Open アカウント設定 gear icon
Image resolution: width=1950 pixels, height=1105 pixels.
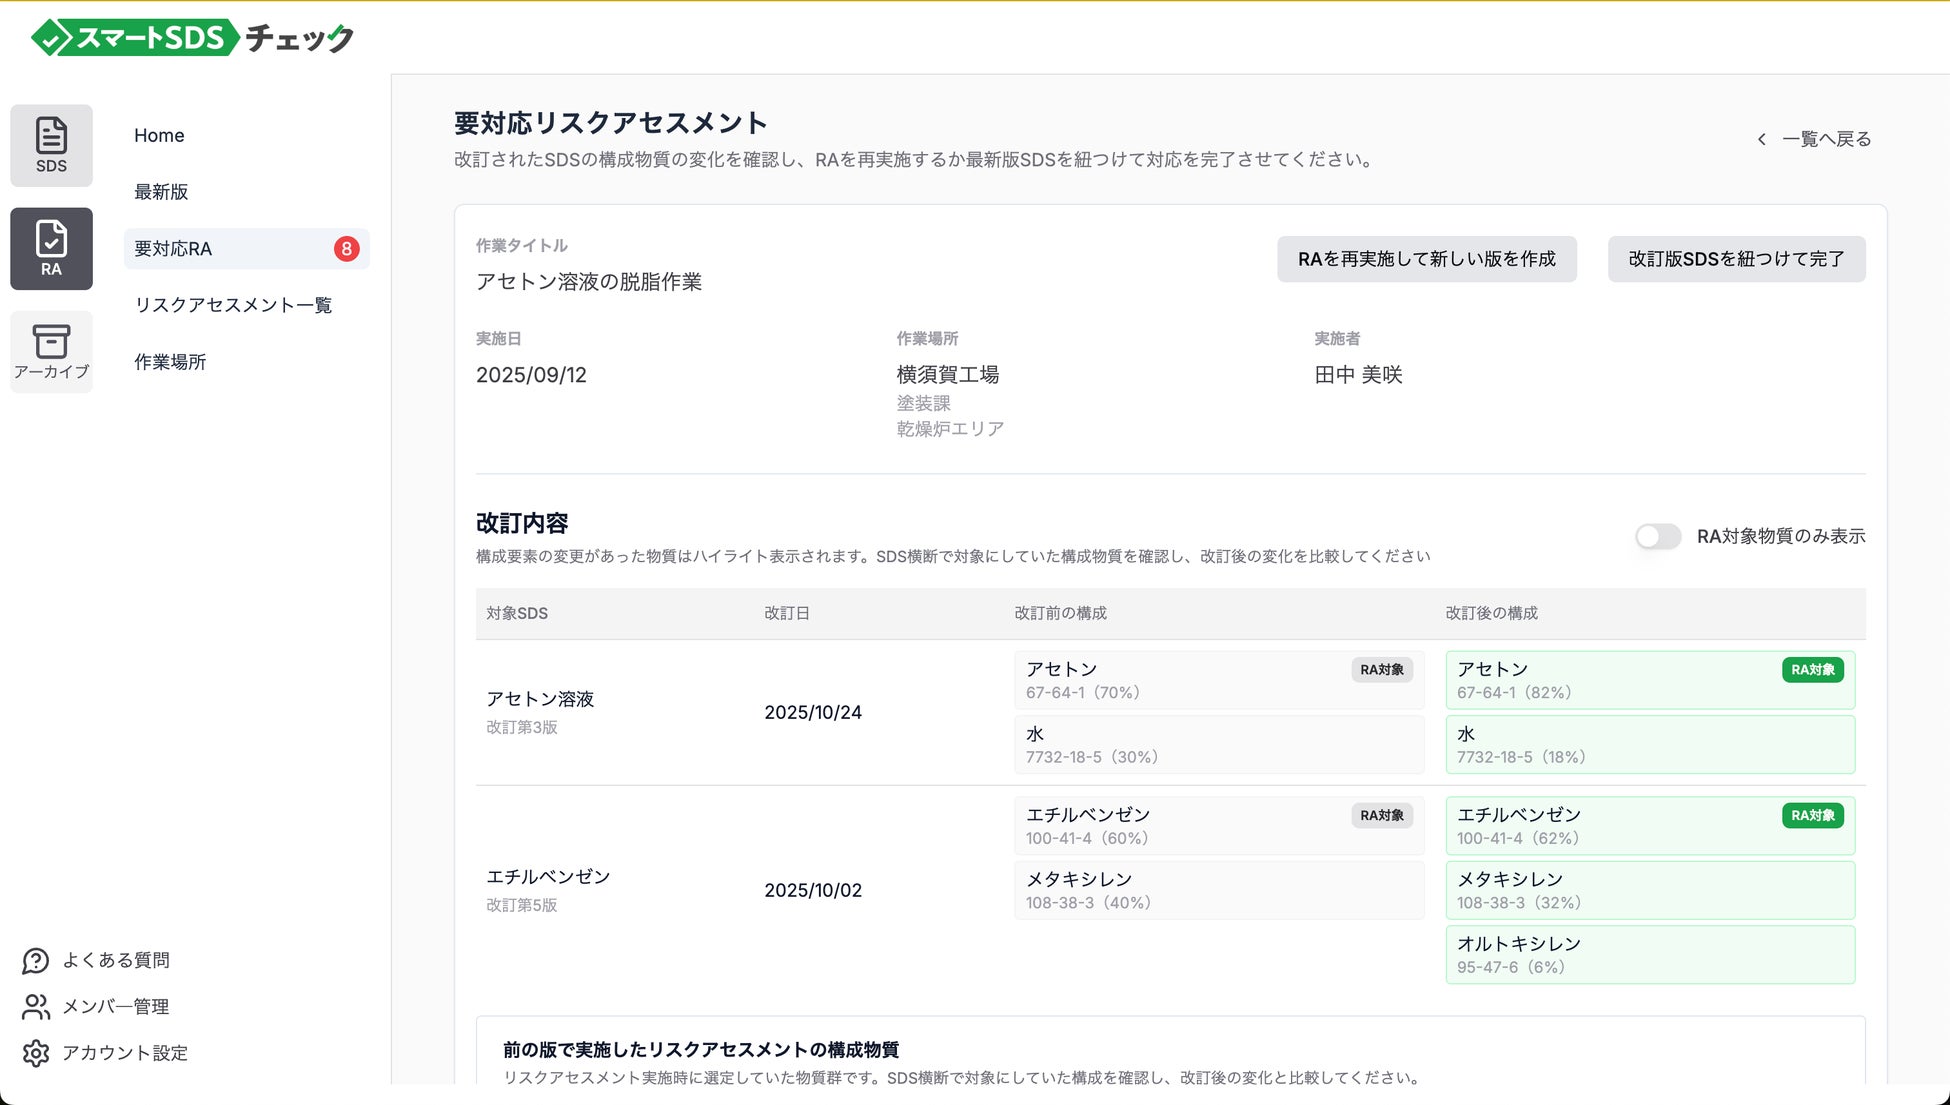36,1053
